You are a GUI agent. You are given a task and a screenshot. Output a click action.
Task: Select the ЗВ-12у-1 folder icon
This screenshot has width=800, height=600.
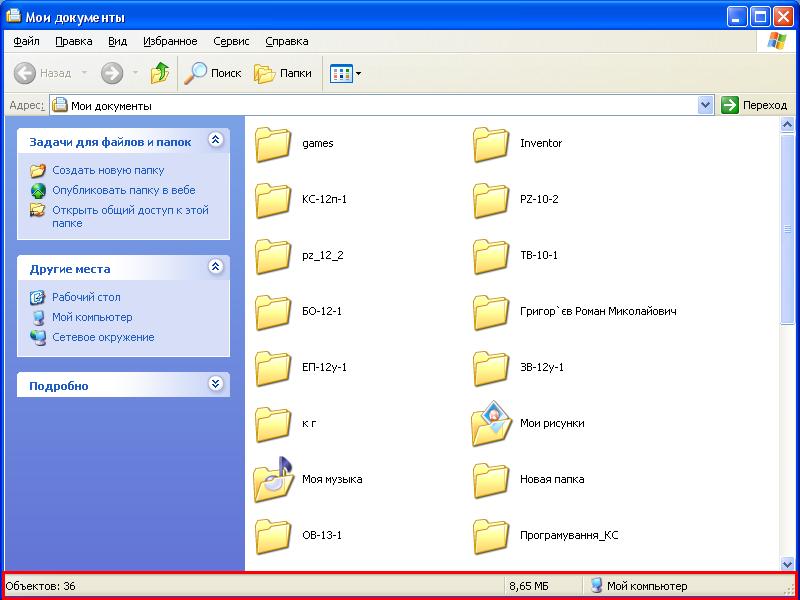click(491, 368)
